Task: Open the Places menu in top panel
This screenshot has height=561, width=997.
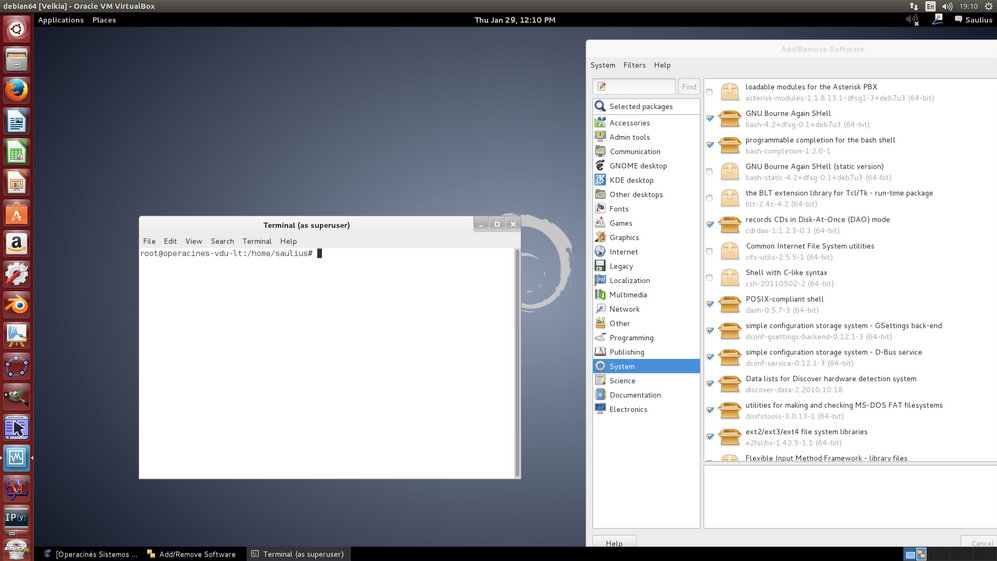Action: point(104,20)
